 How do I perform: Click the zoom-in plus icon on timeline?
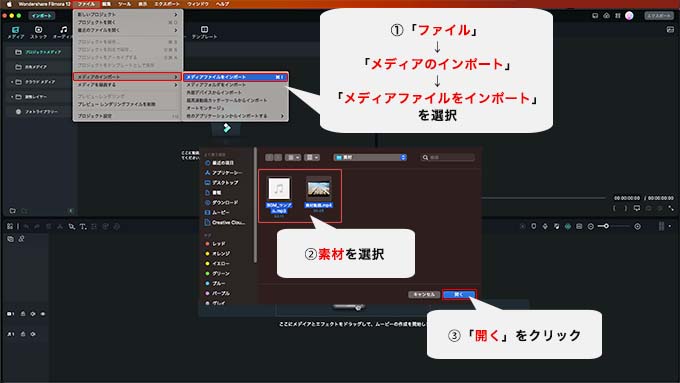coord(638,226)
